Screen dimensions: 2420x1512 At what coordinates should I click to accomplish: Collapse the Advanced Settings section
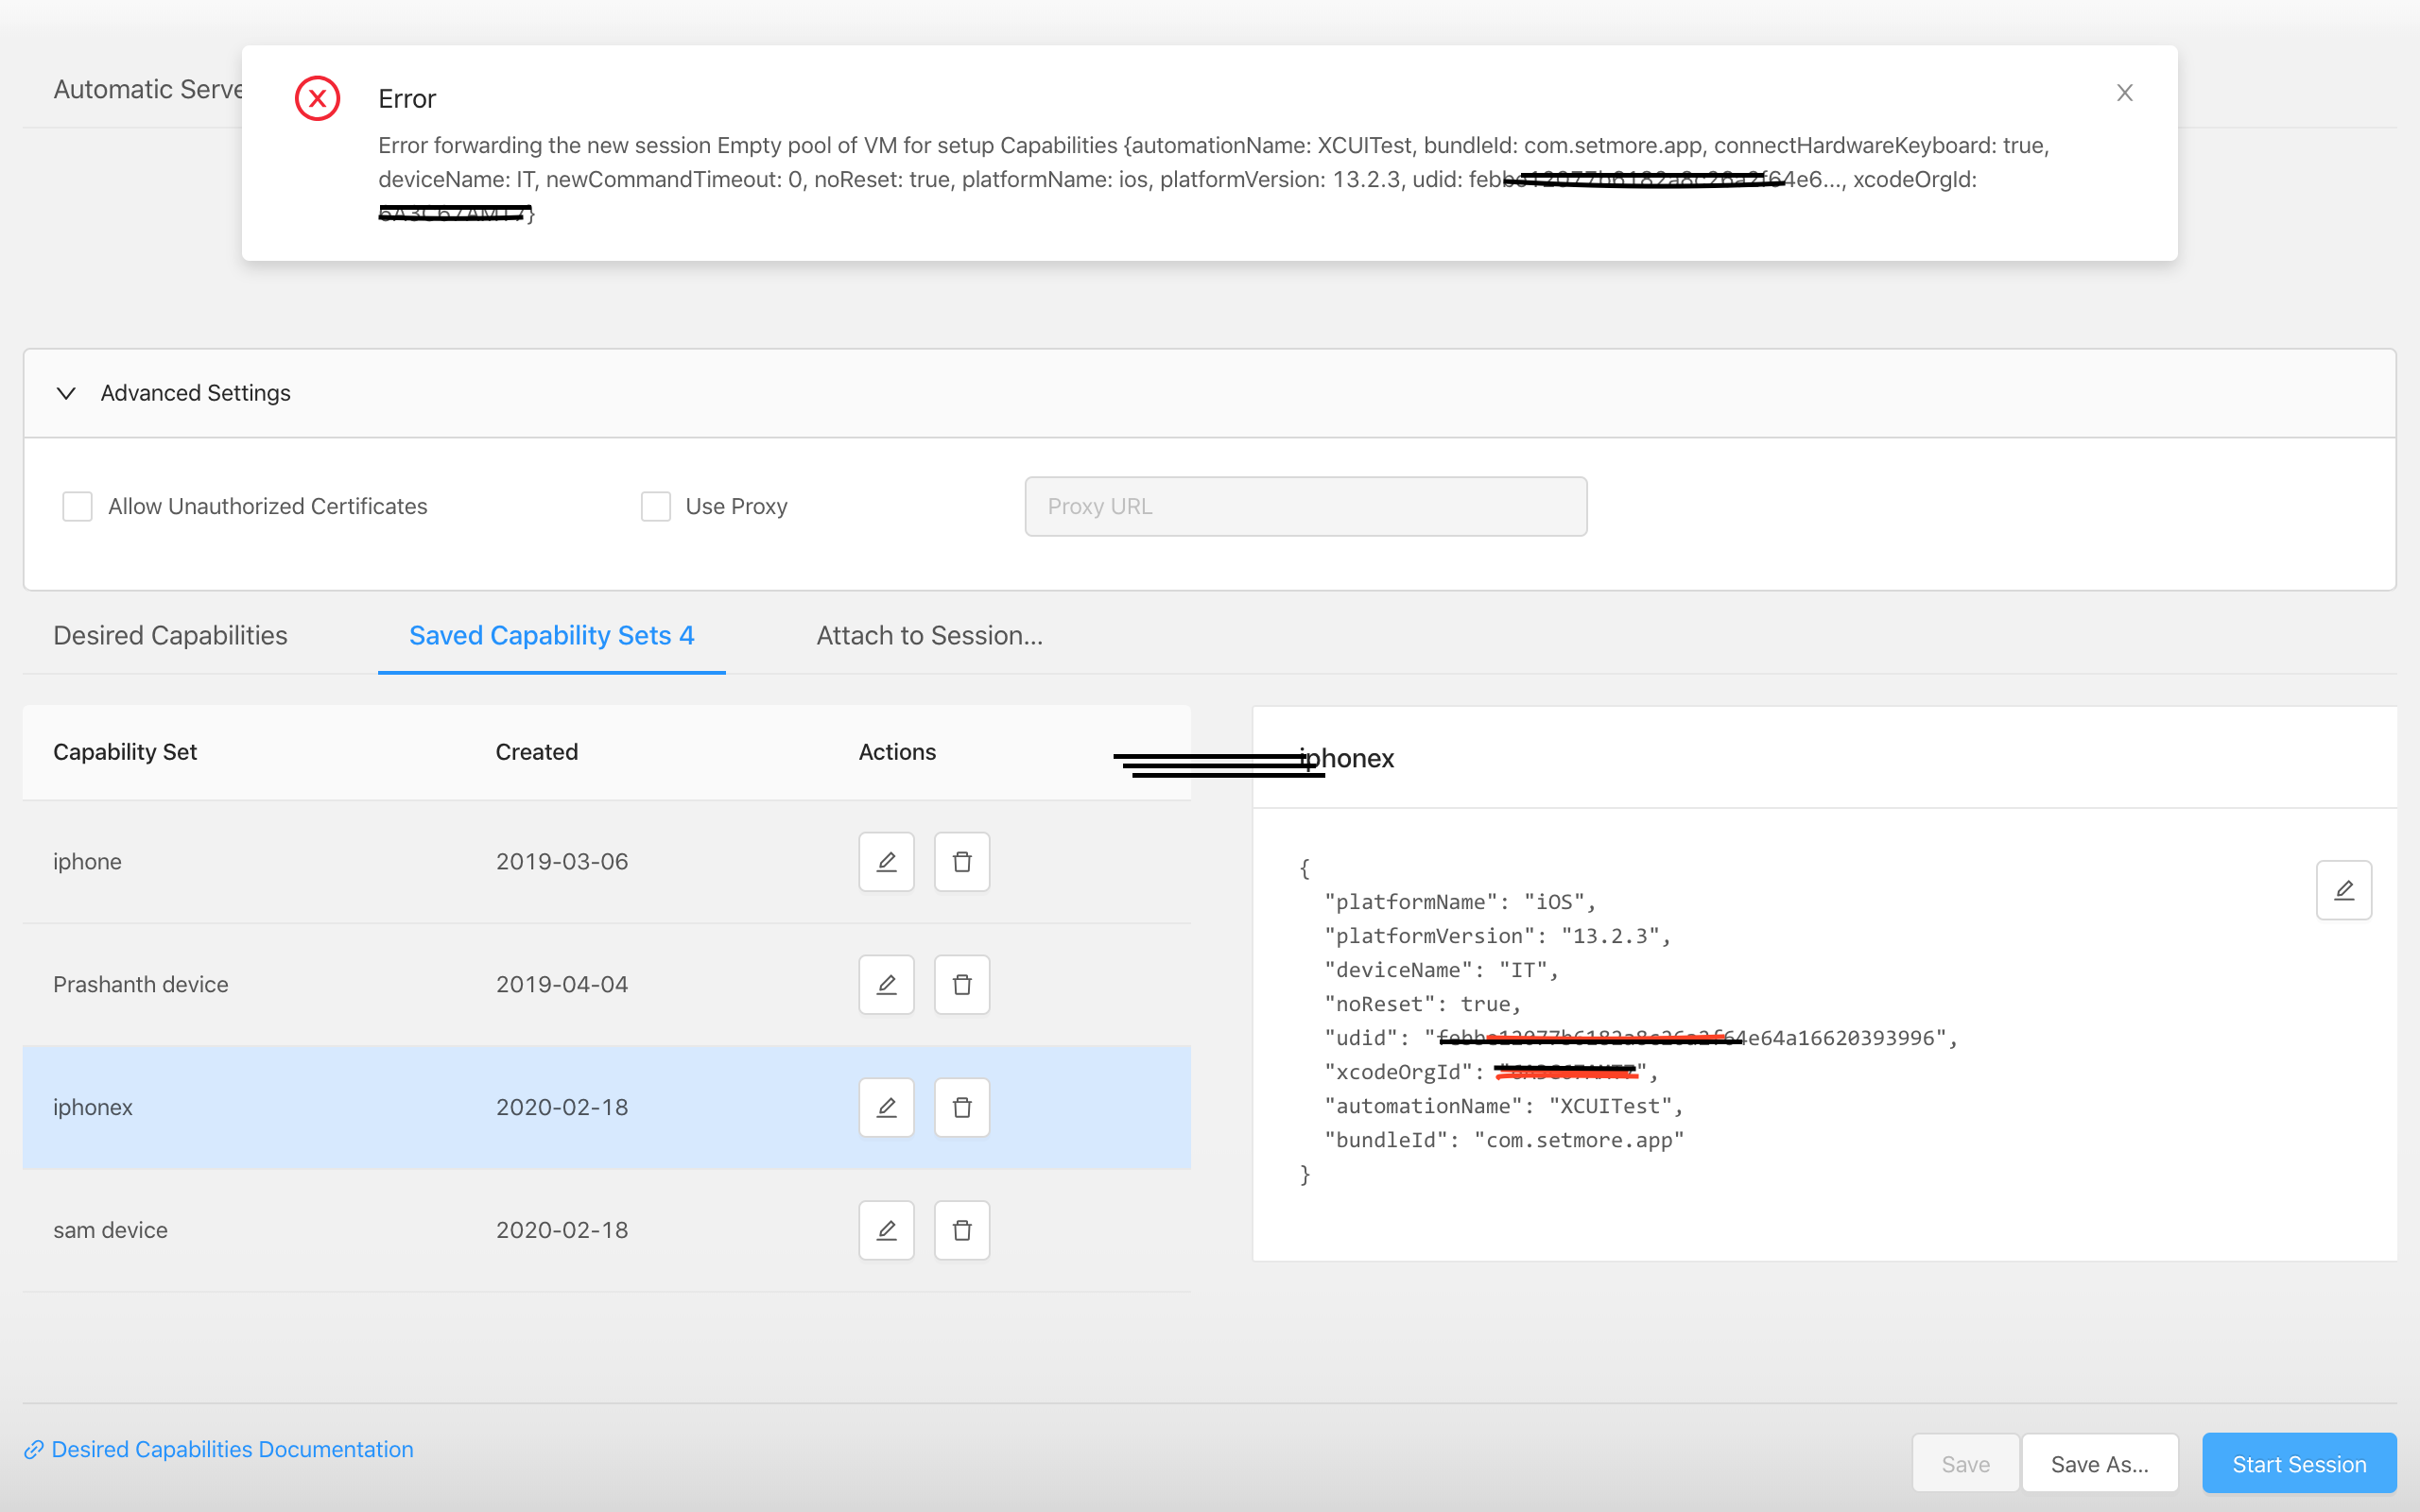pyautogui.click(x=65, y=393)
